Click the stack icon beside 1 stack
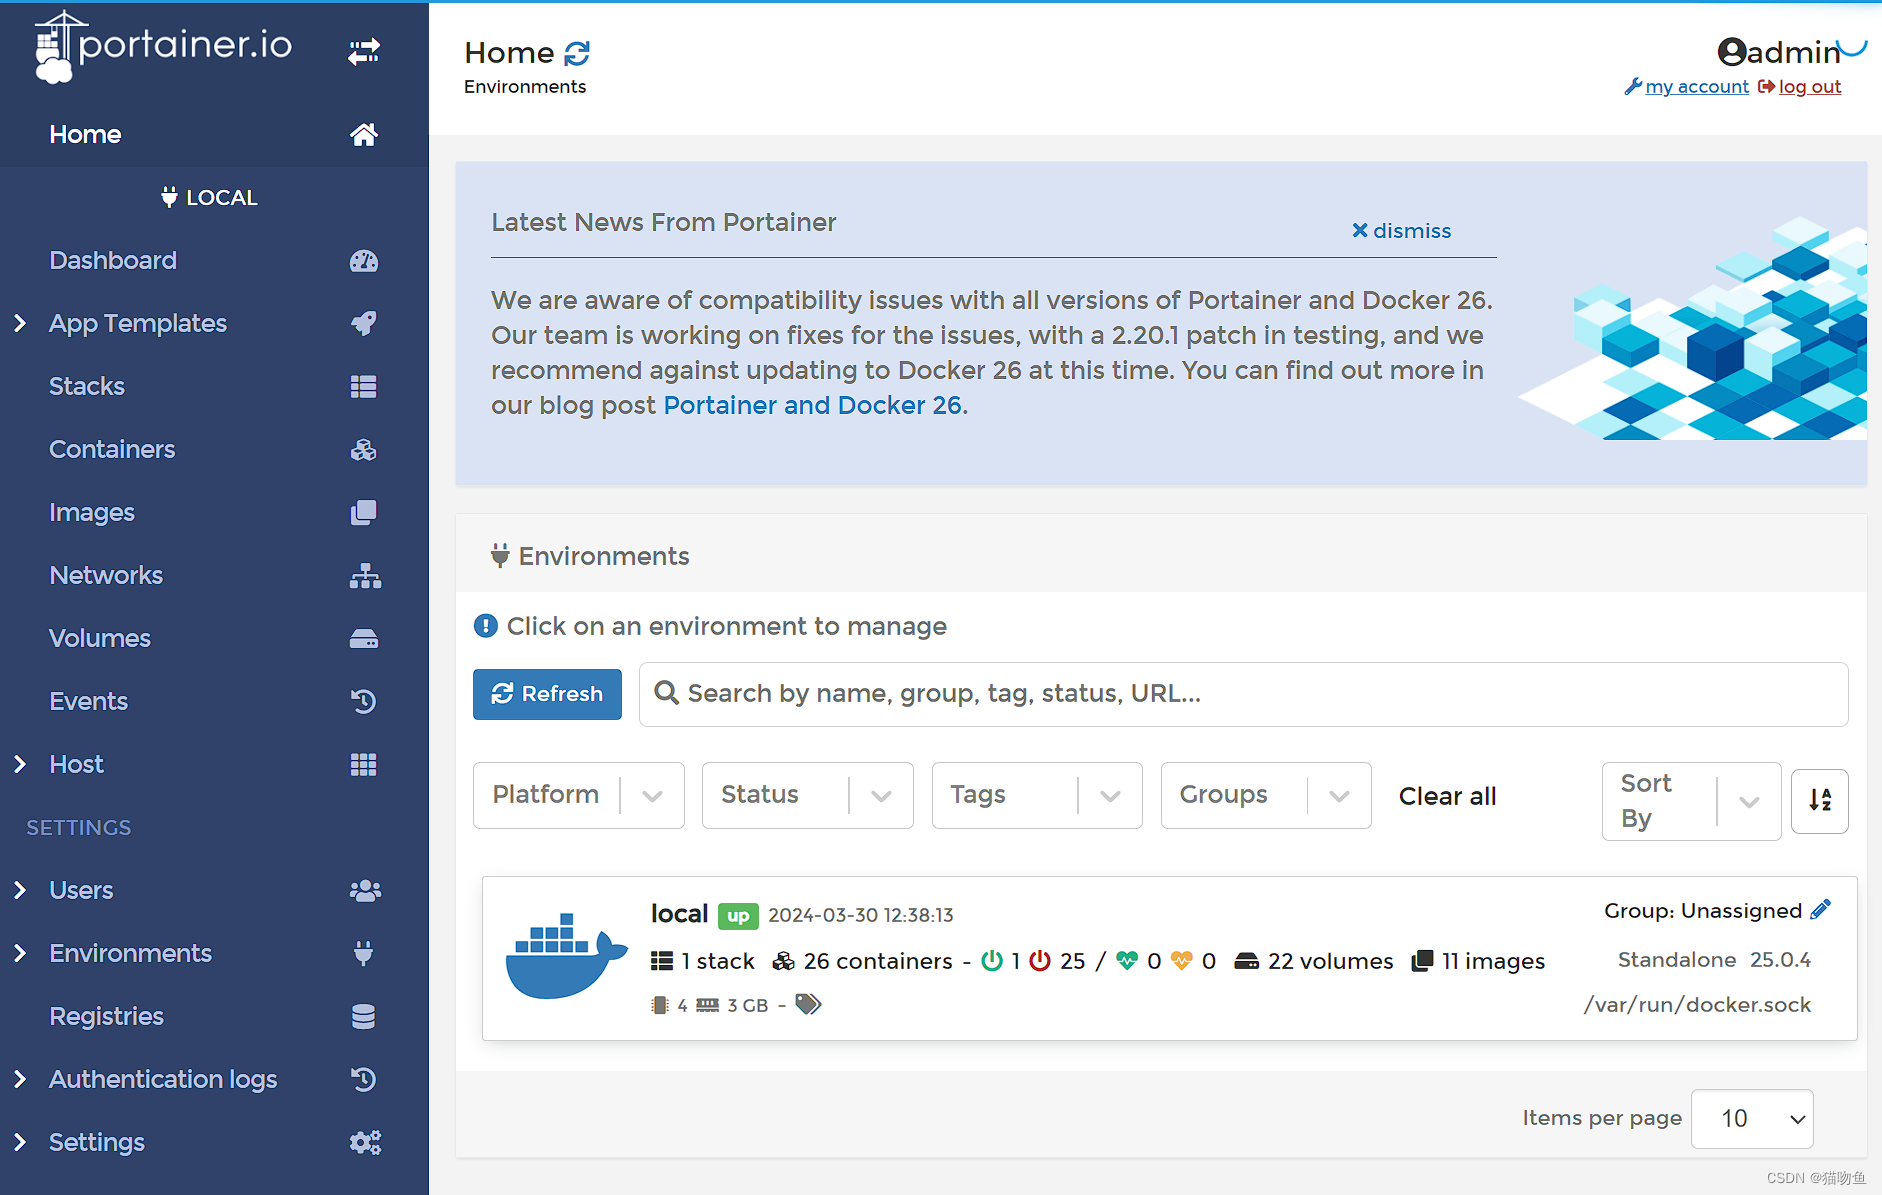Image resolution: width=1882 pixels, height=1195 pixels. click(x=662, y=961)
